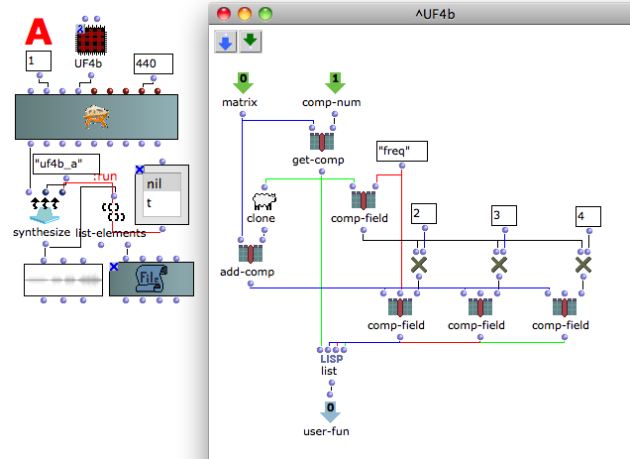Click the blue x lock on the nil/t box
This screenshot has height=459, width=630.
139,170
